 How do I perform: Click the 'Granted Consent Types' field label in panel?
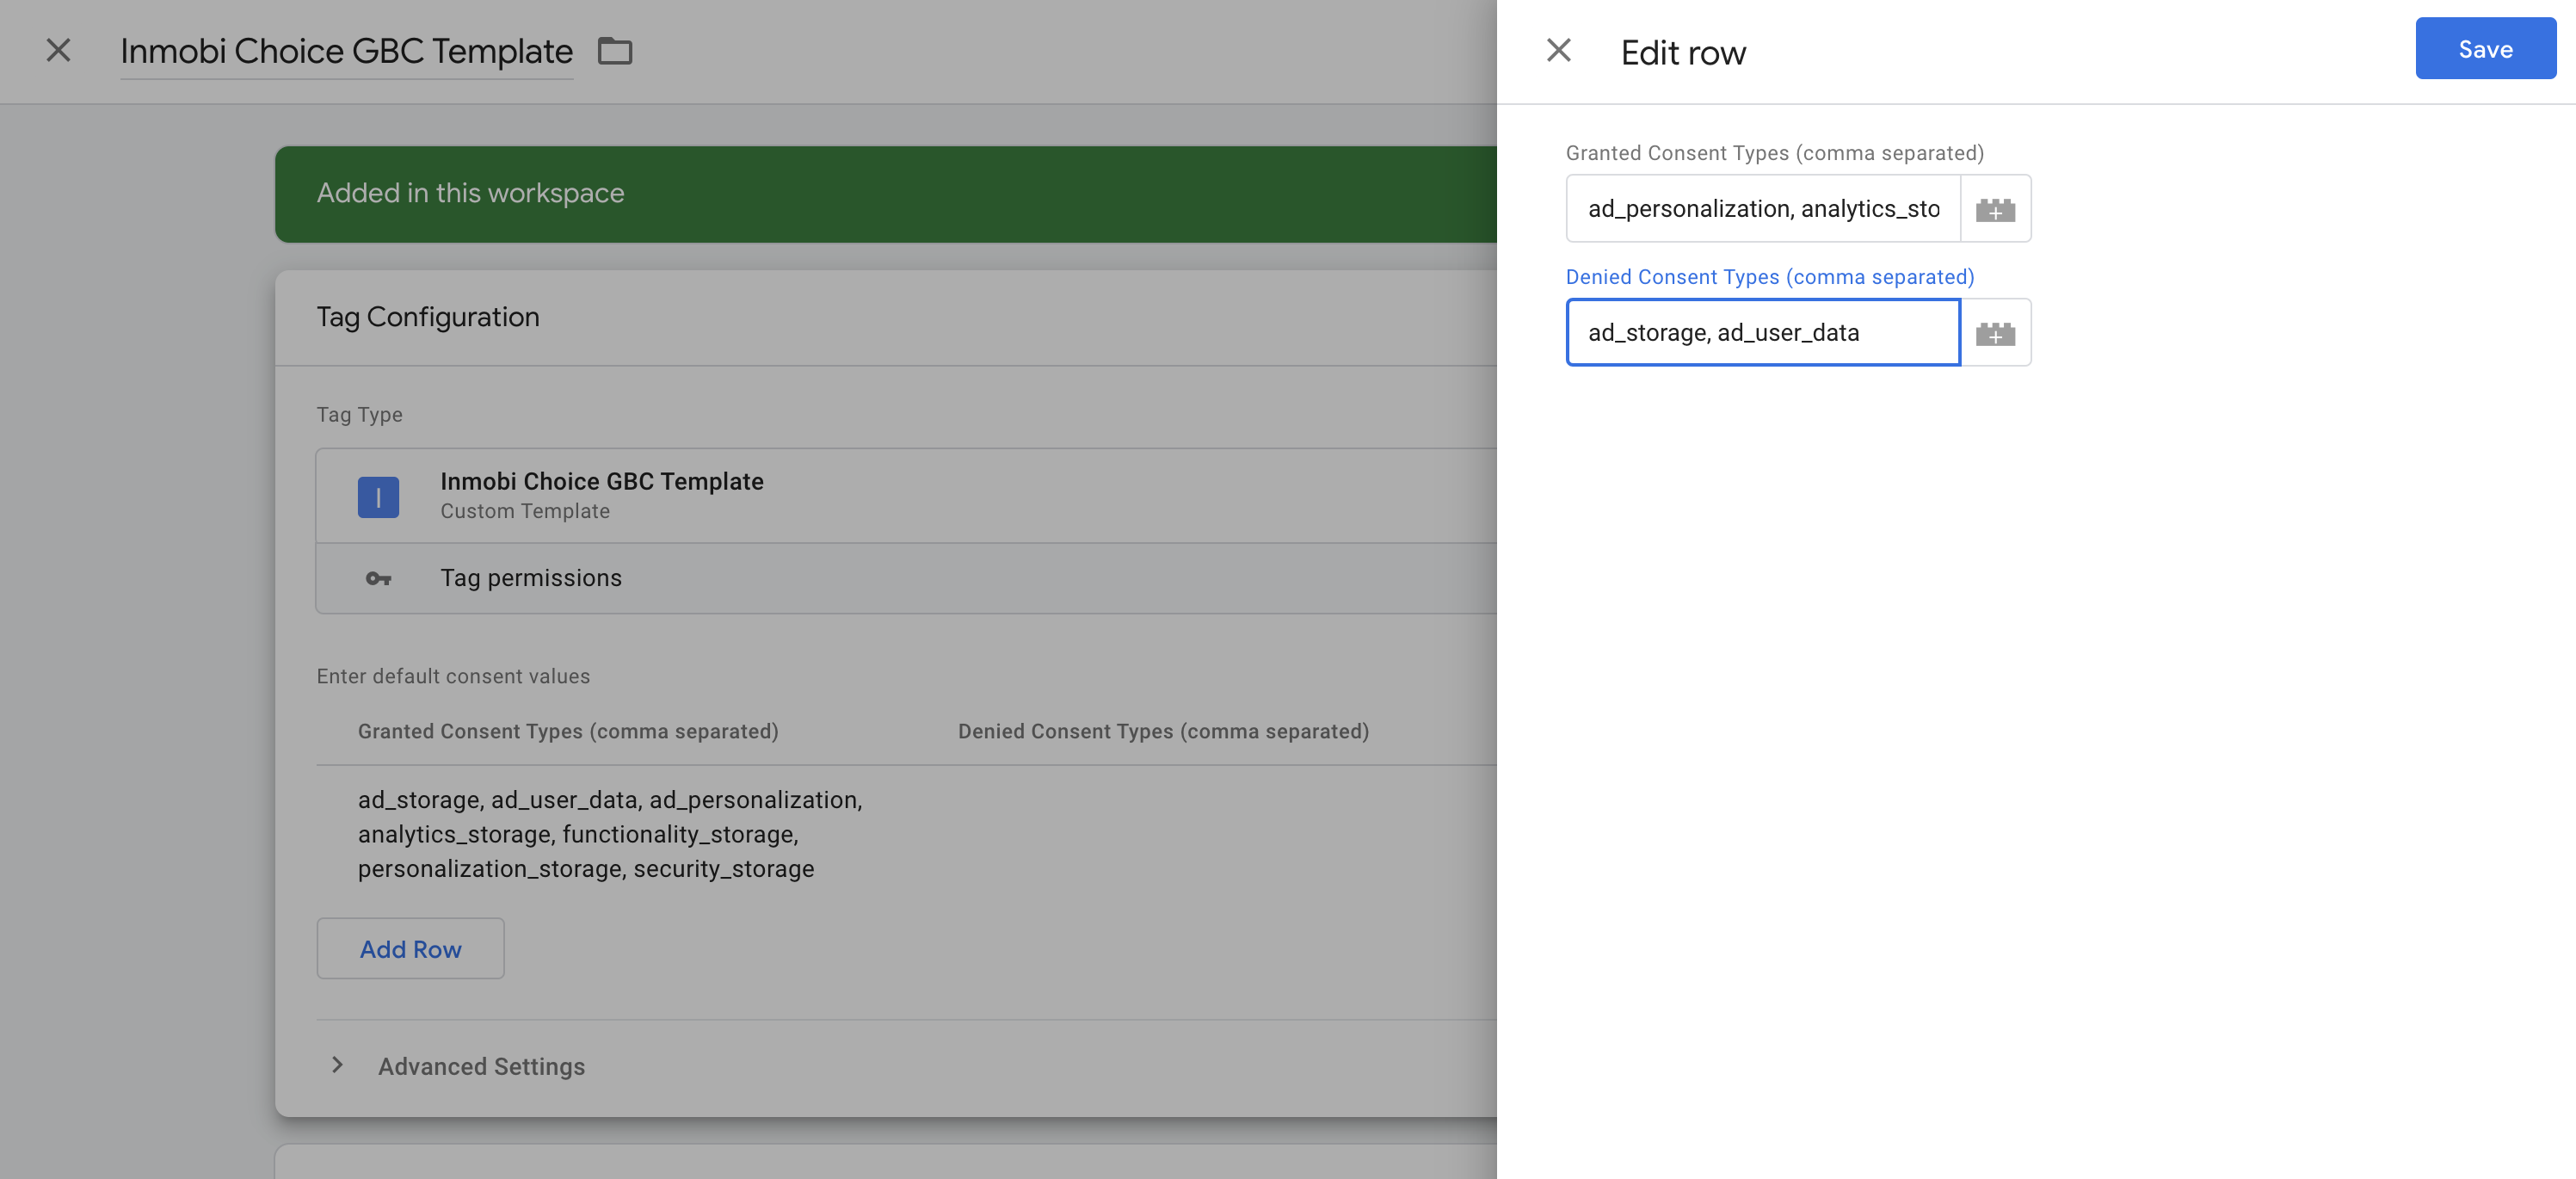[x=1774, y=153]
